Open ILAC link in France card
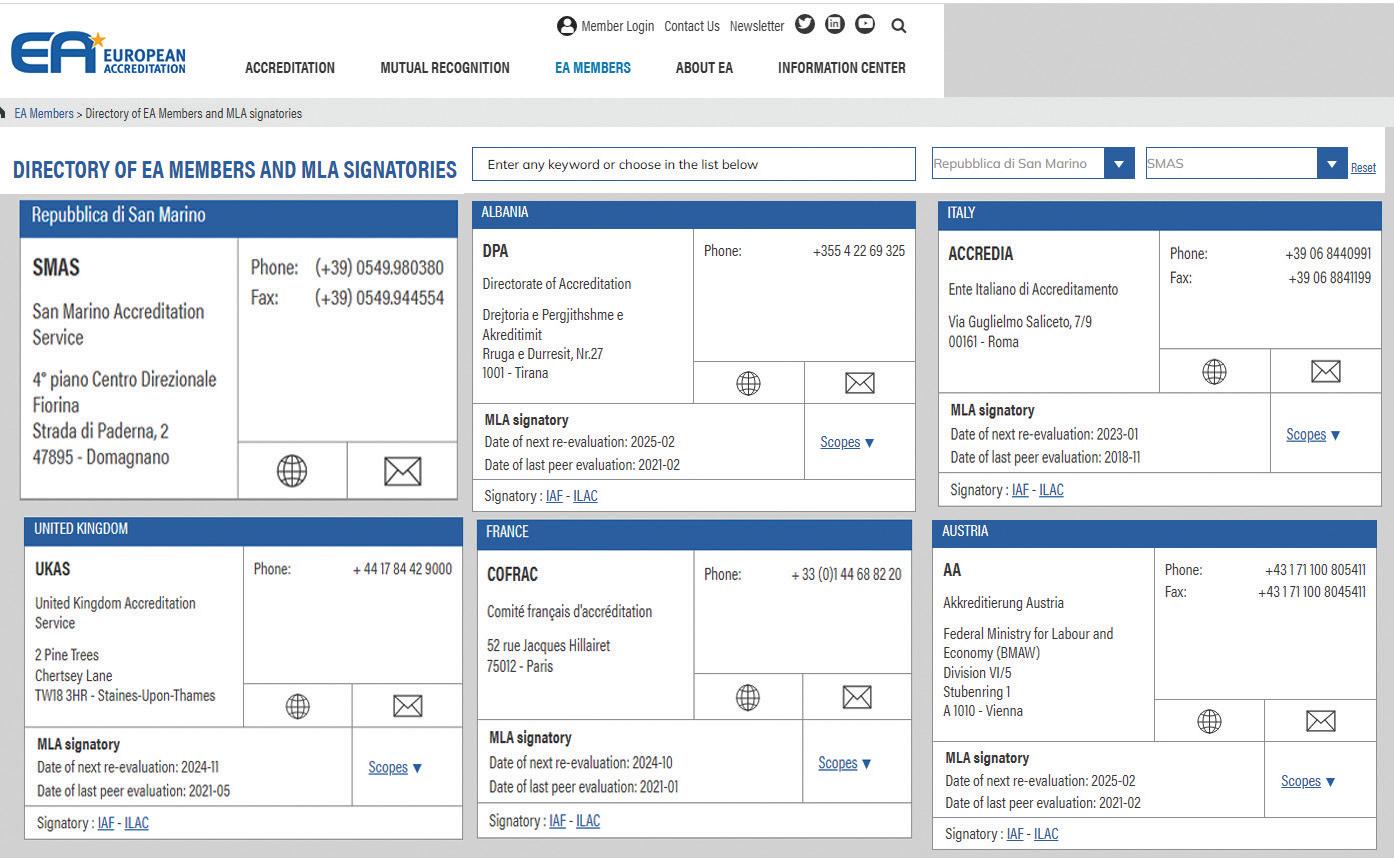Viewport: 1394px width, 858px height. (588, 821)
